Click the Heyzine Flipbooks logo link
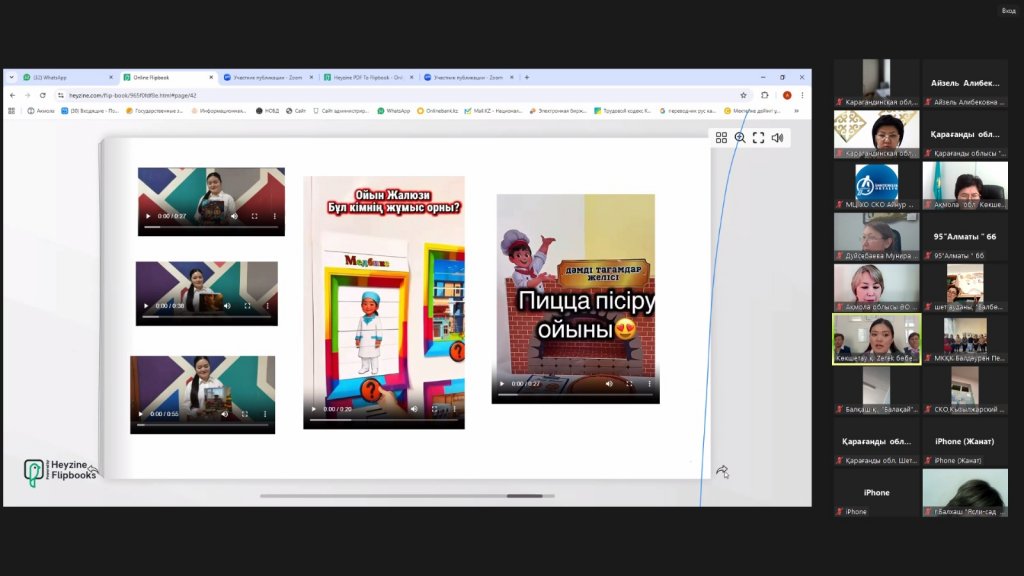 point(60,472)
